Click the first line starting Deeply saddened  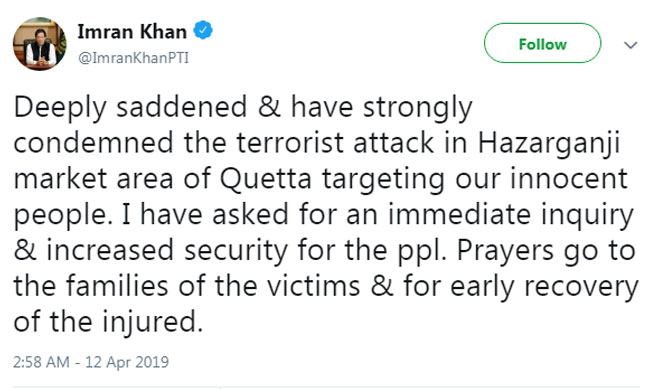pyautogui.click(x=243, y=108)
